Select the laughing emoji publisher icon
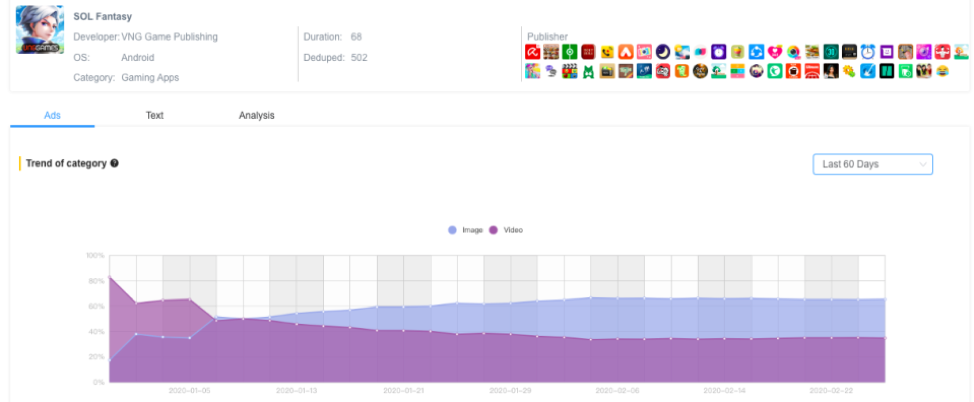 point(942,71)
